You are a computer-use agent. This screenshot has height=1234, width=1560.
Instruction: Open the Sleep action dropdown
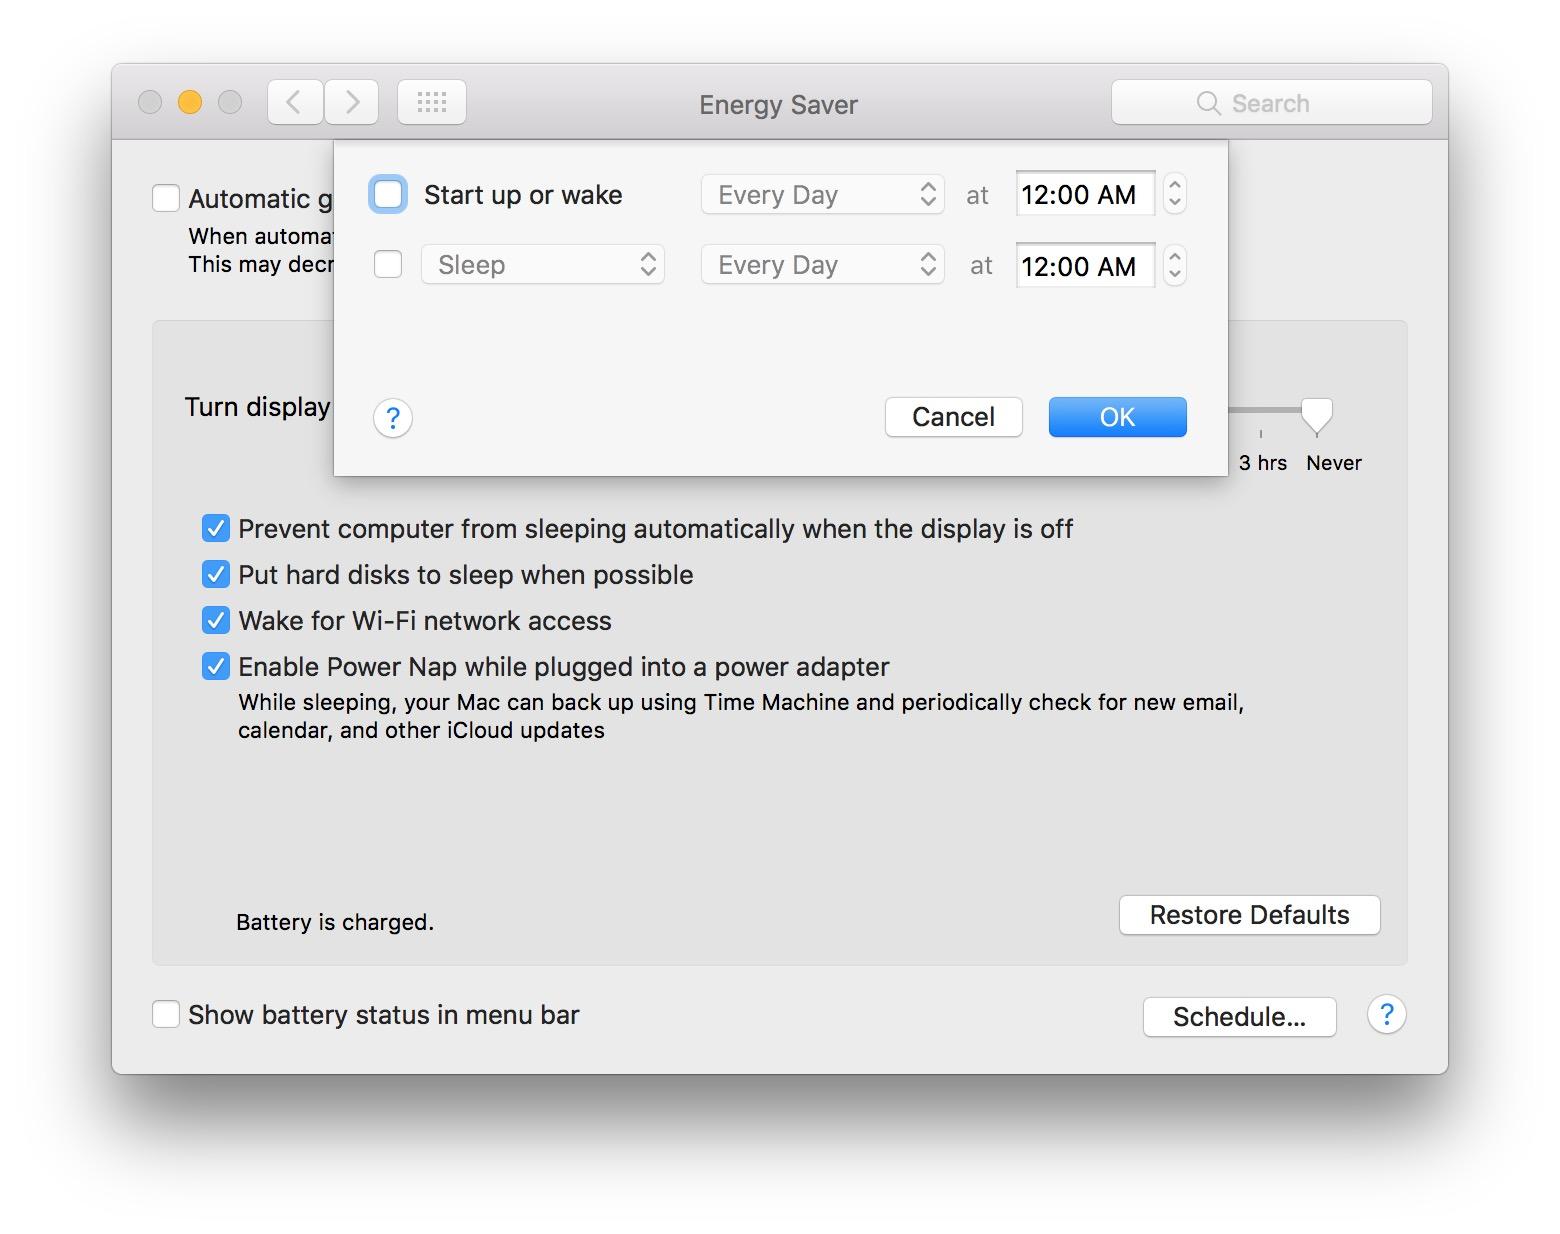[543, 265]
